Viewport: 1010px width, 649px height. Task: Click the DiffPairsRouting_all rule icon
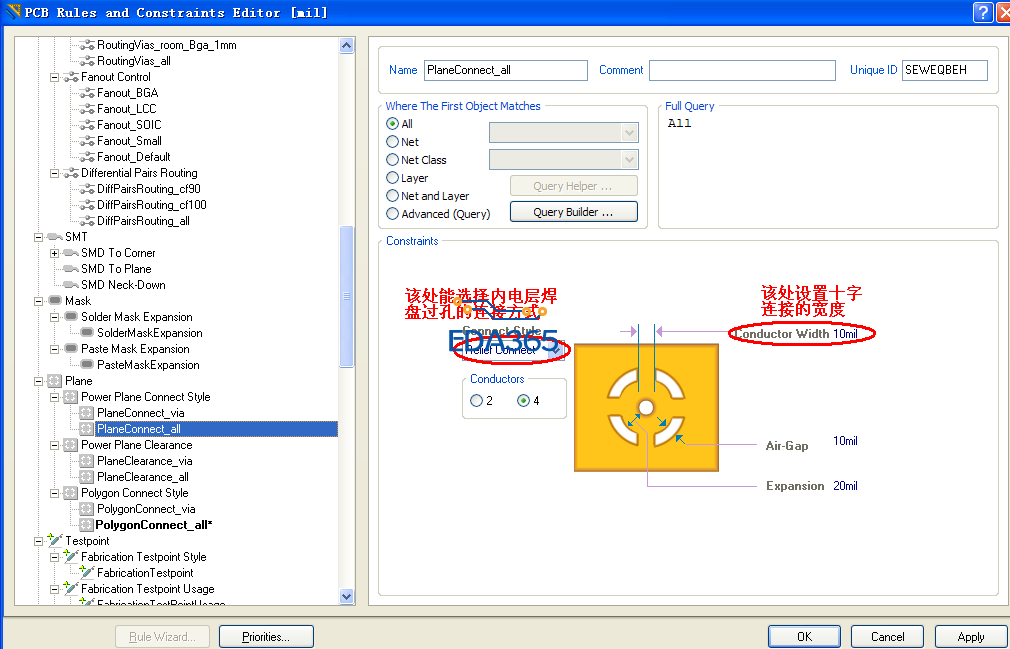click(87, 221)
